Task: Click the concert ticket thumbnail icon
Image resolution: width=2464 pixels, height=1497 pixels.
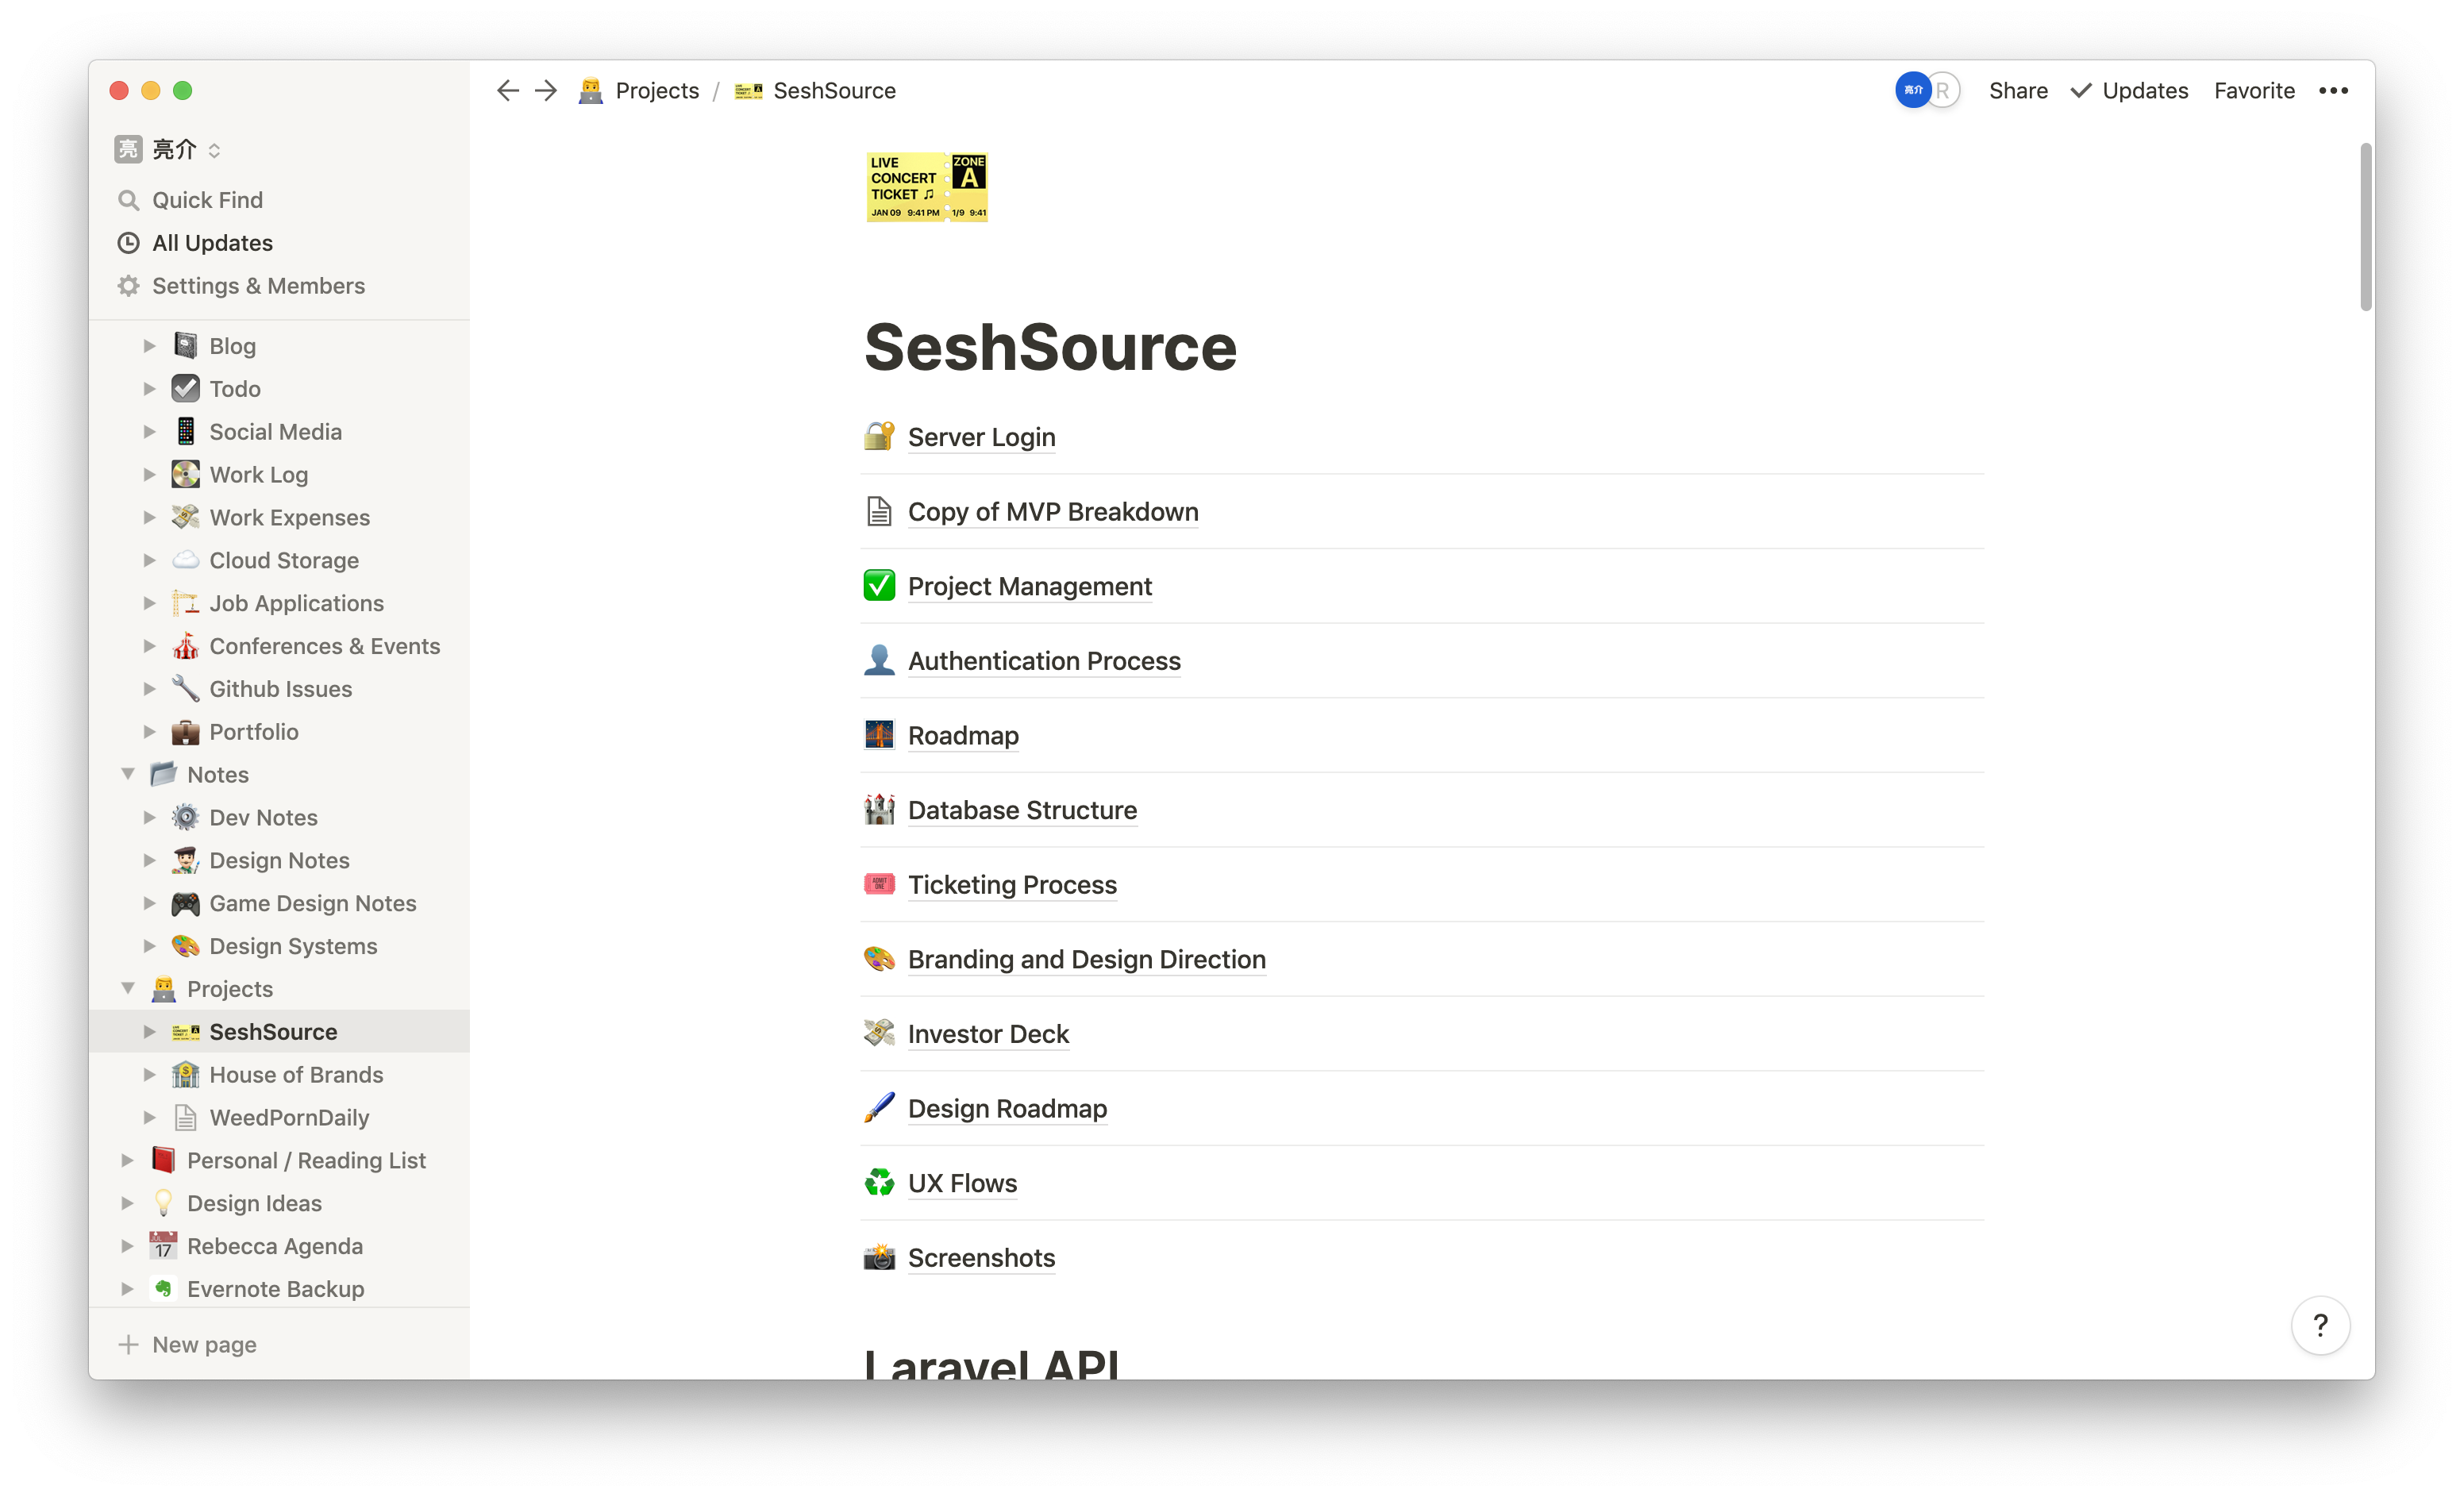Action: coord(926,188)
